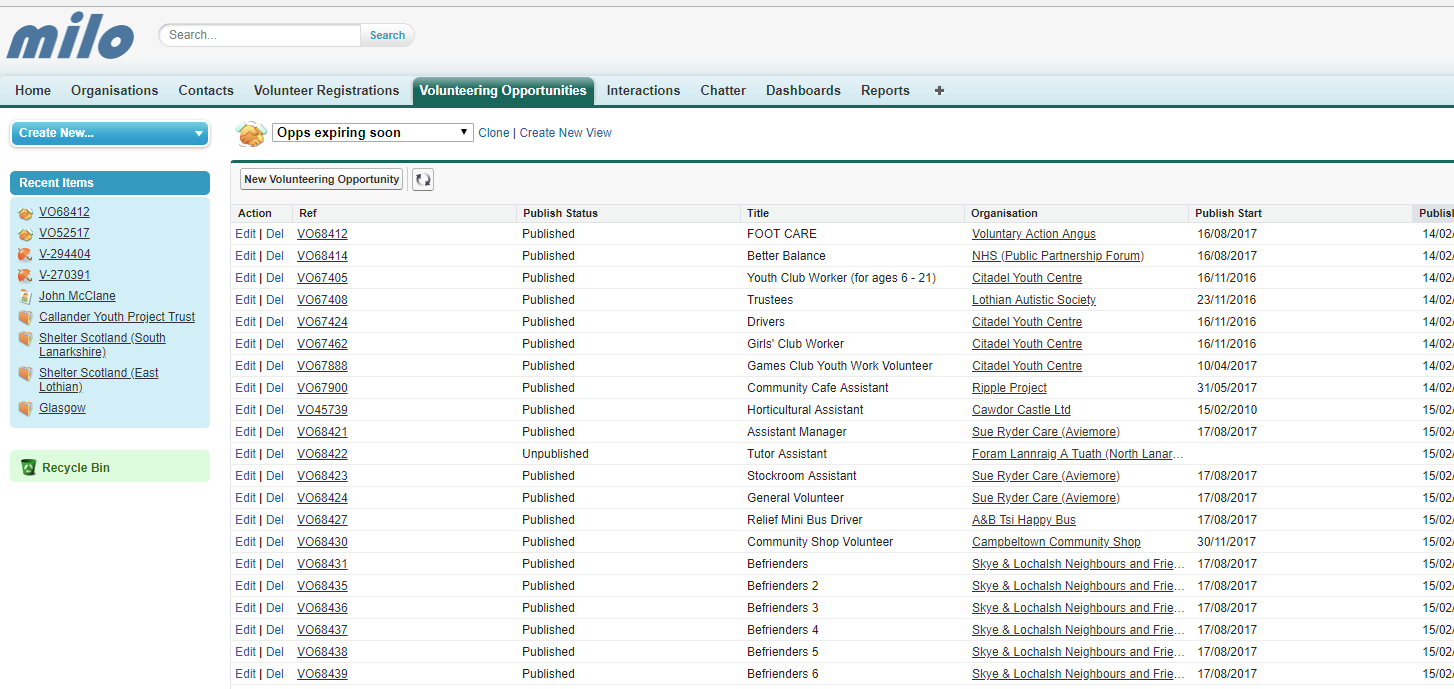Click the icon beside Shelter Scotland (East Lothian)
This screenshot has height=689, width=1454.
(25, 374)
